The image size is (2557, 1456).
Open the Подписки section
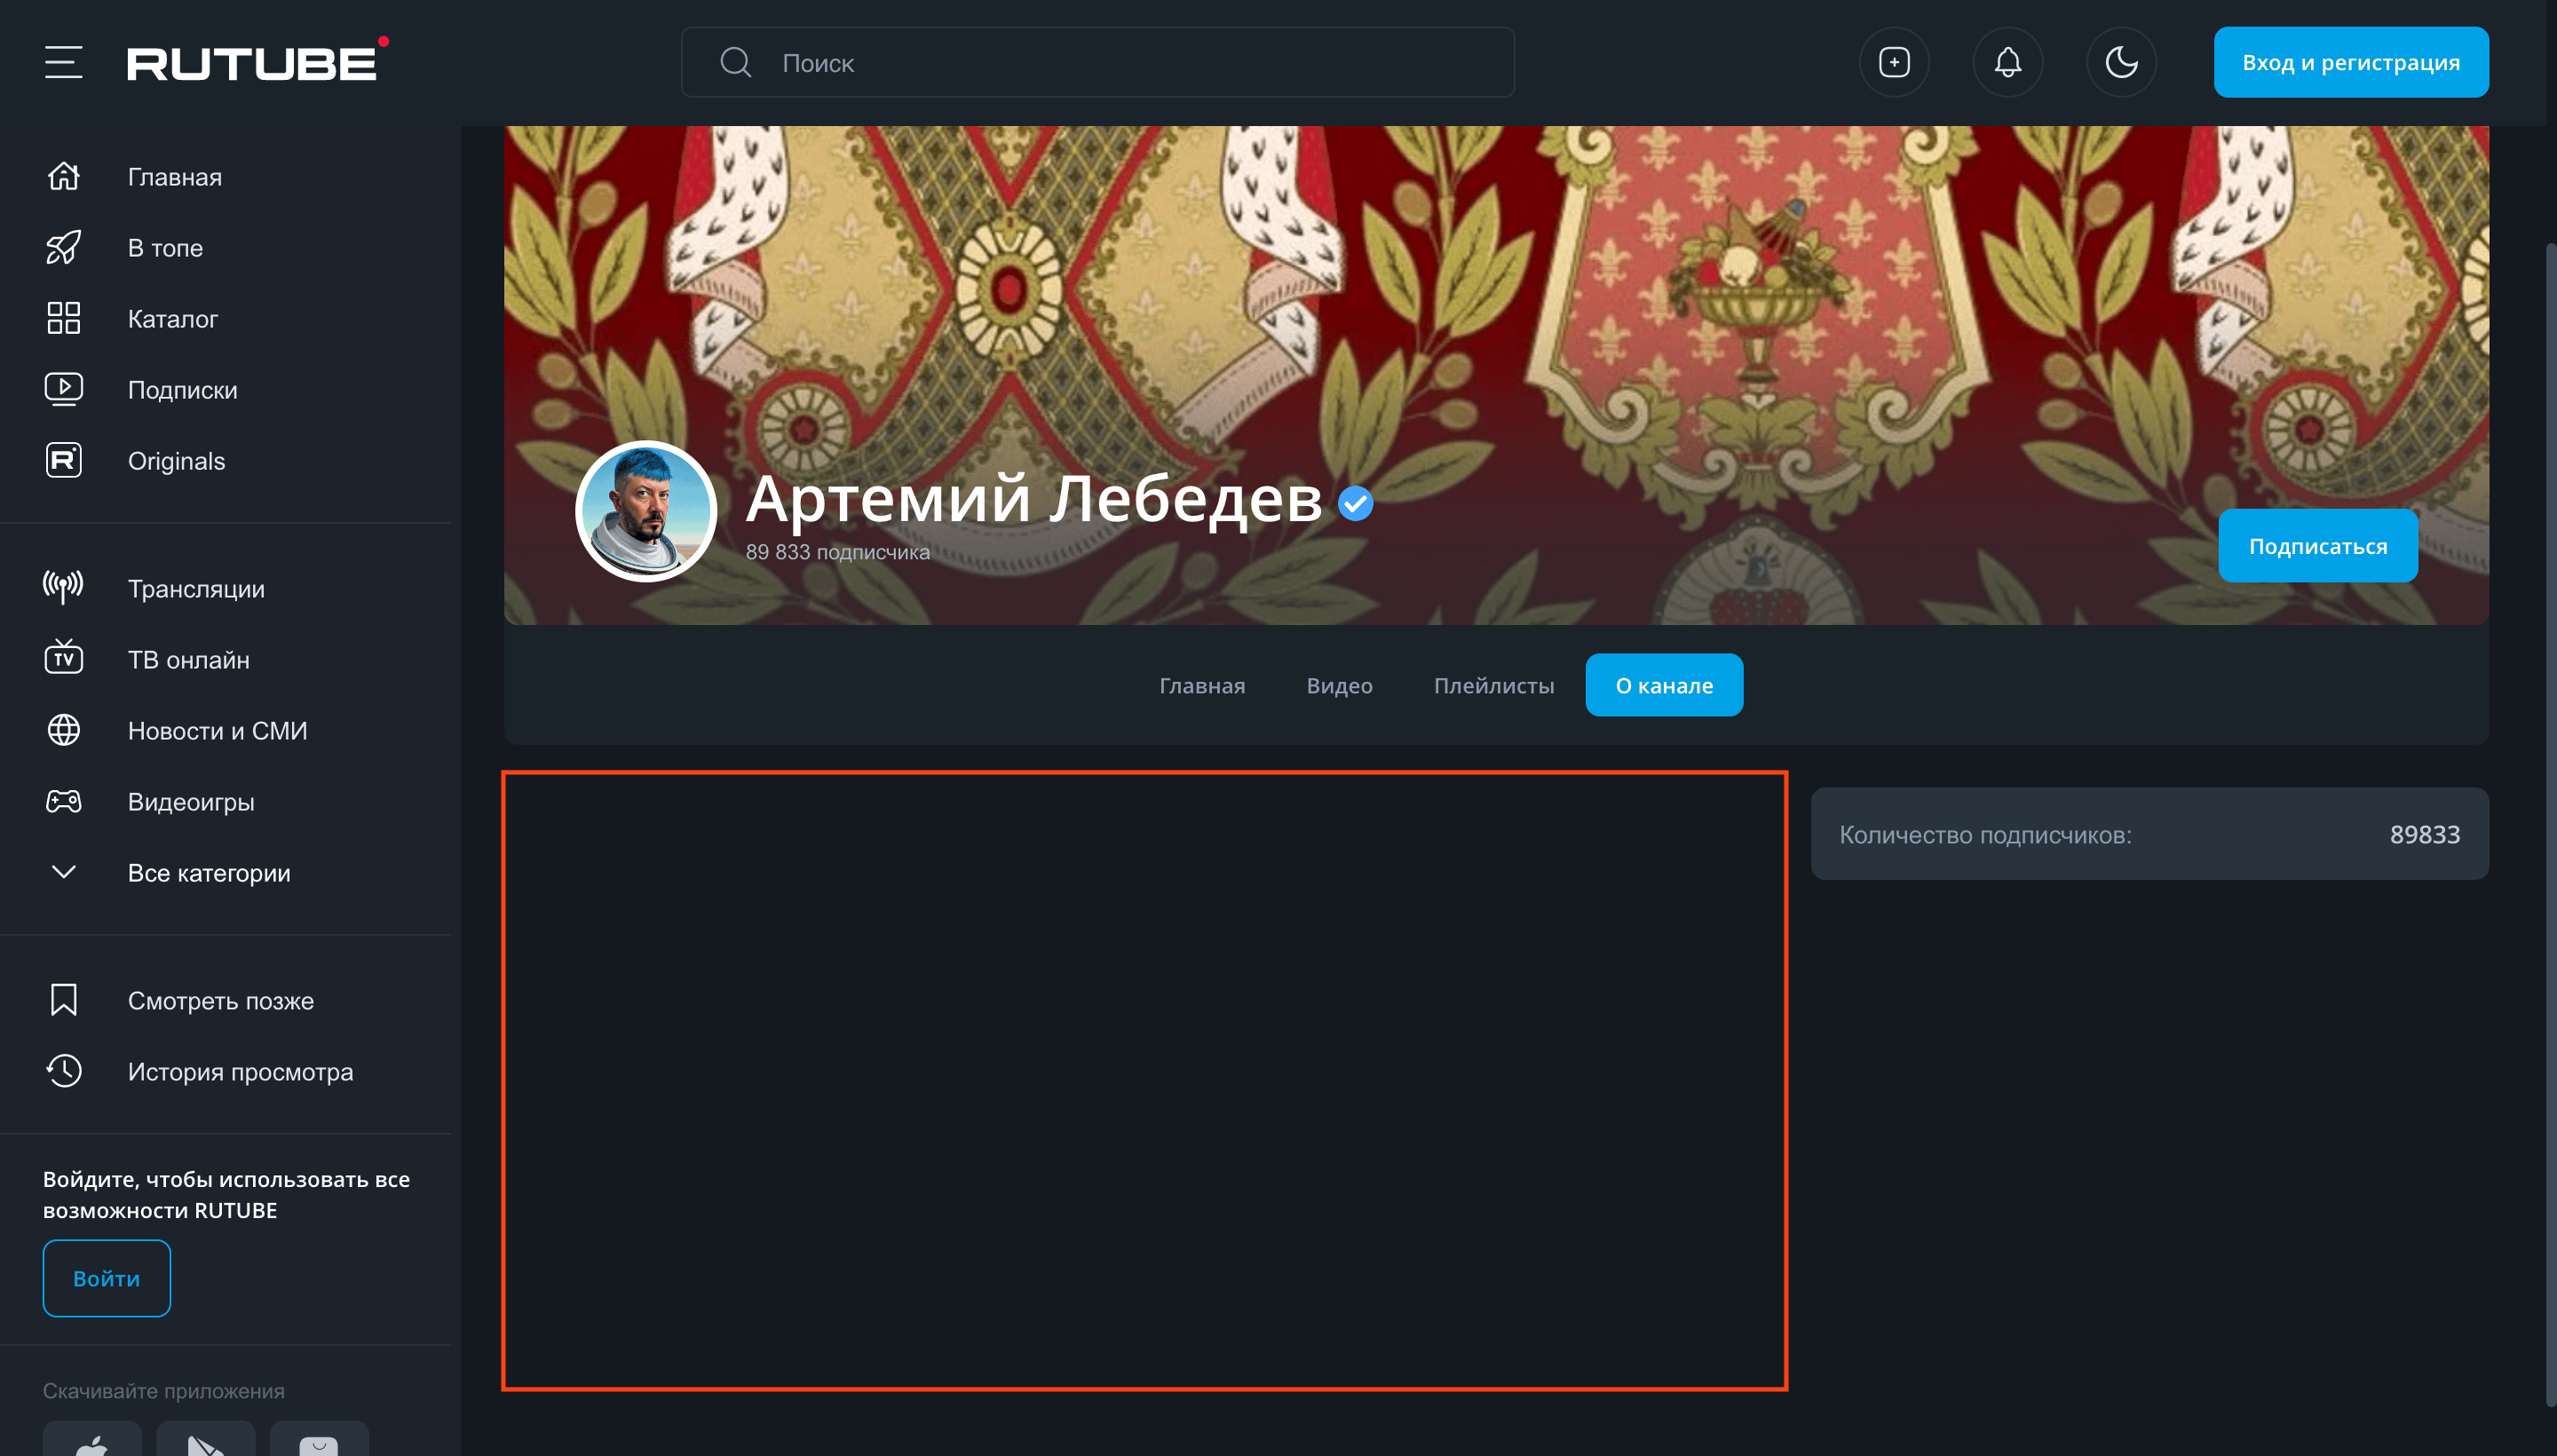point(181,389)
